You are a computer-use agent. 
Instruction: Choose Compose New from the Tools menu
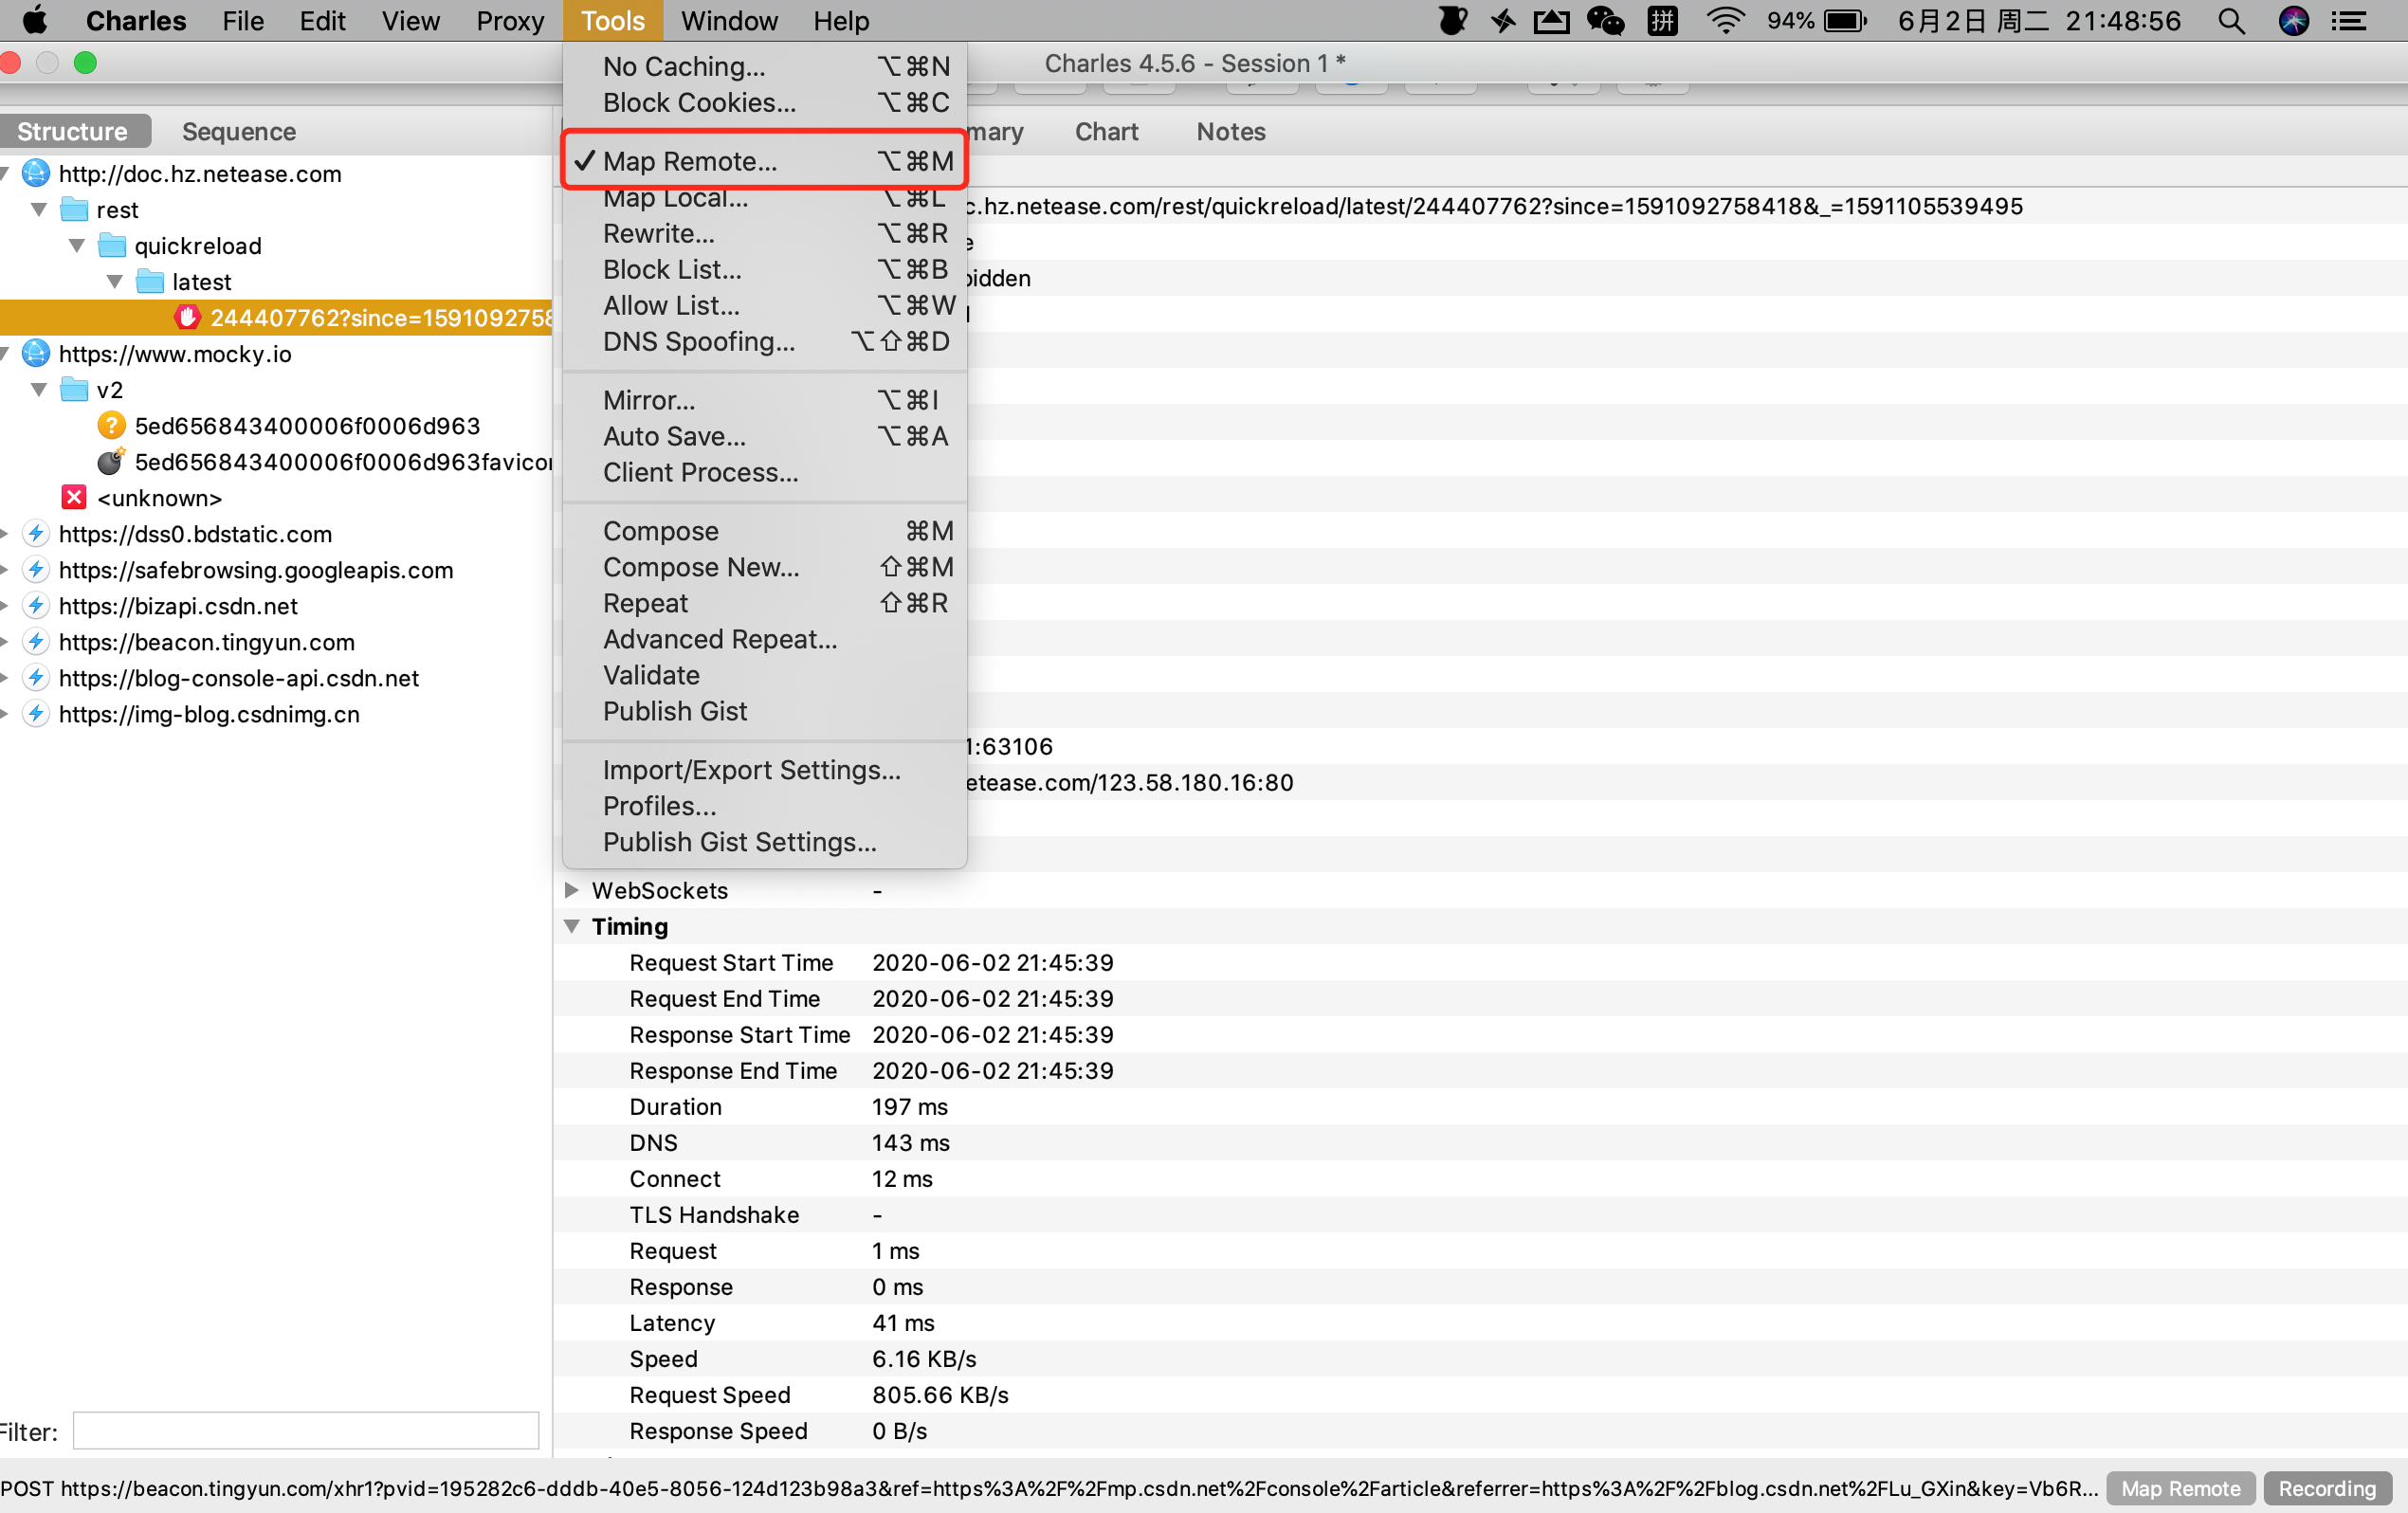pyautogui.click(x=764, y=567)
